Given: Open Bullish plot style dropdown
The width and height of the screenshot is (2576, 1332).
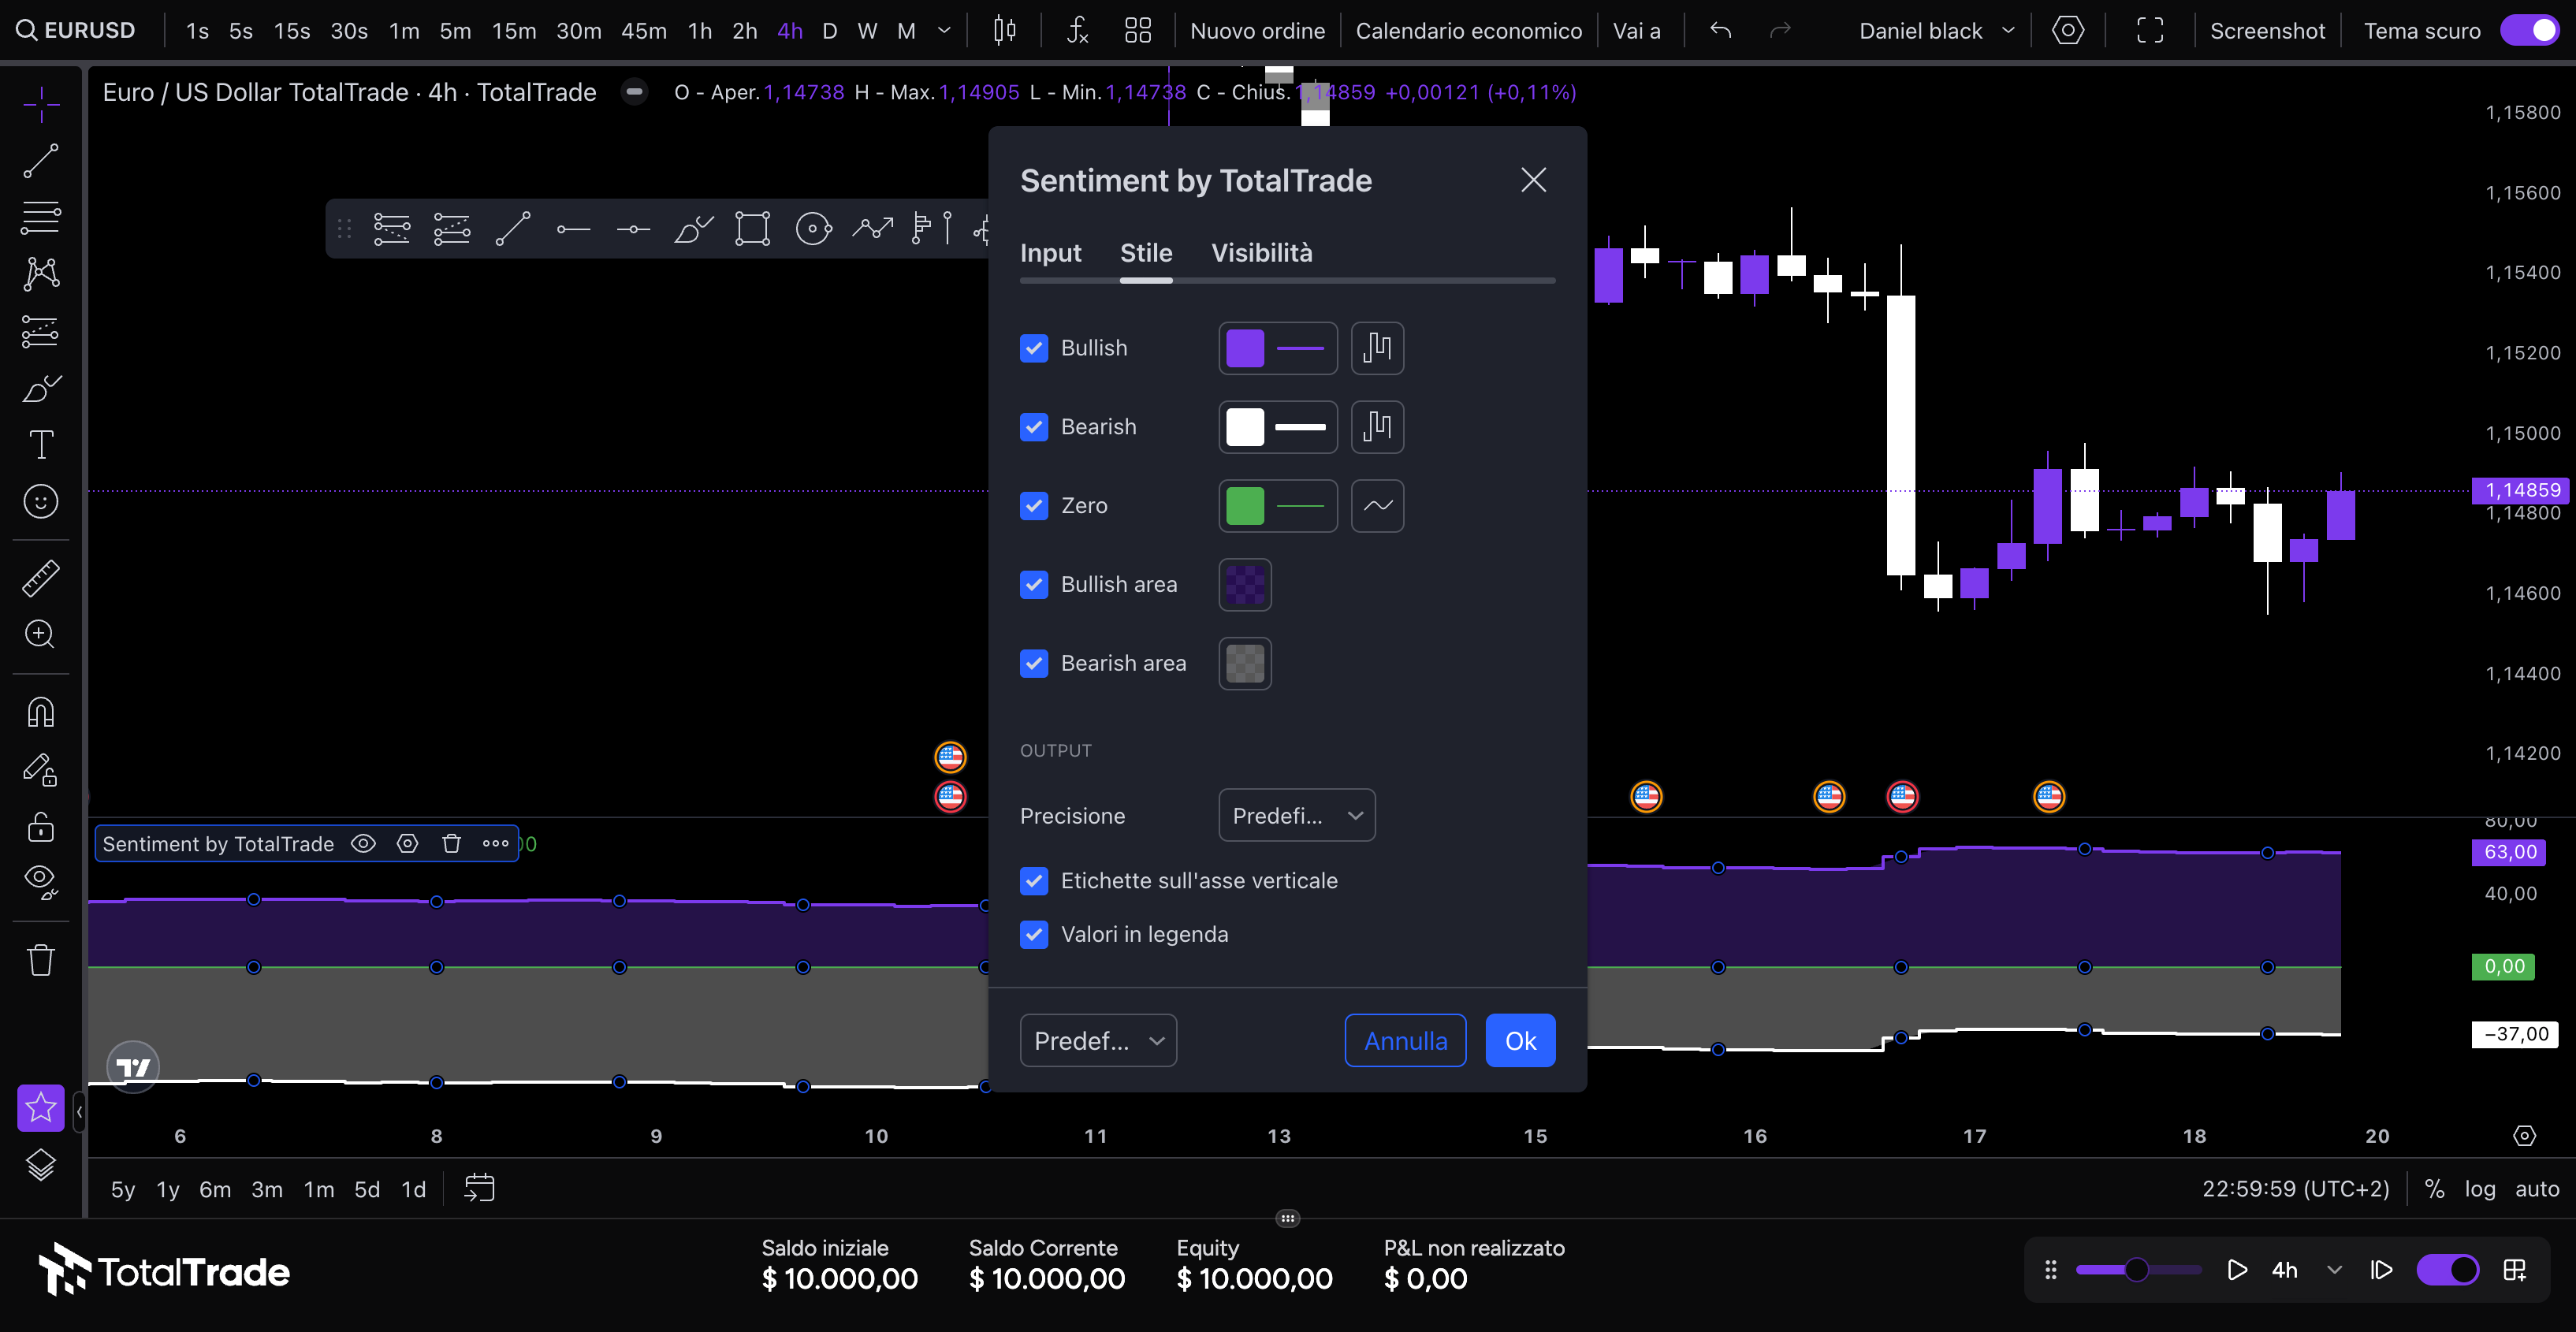Looking at the screenshot, I should (x=1377, y=348).
